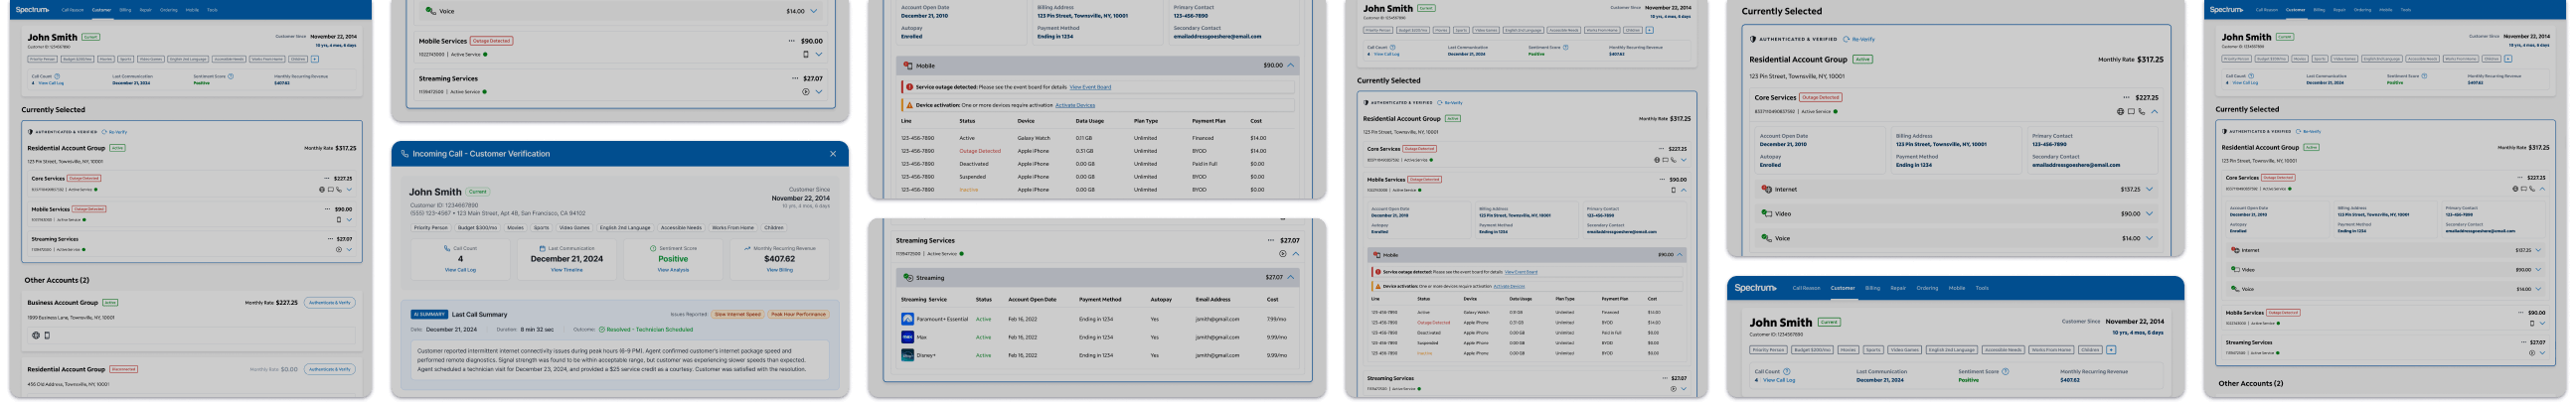The width and height of the screenshot is (2576, 402).
Task: Open View Timeline under Last Communication
Action: click(566, 270)
